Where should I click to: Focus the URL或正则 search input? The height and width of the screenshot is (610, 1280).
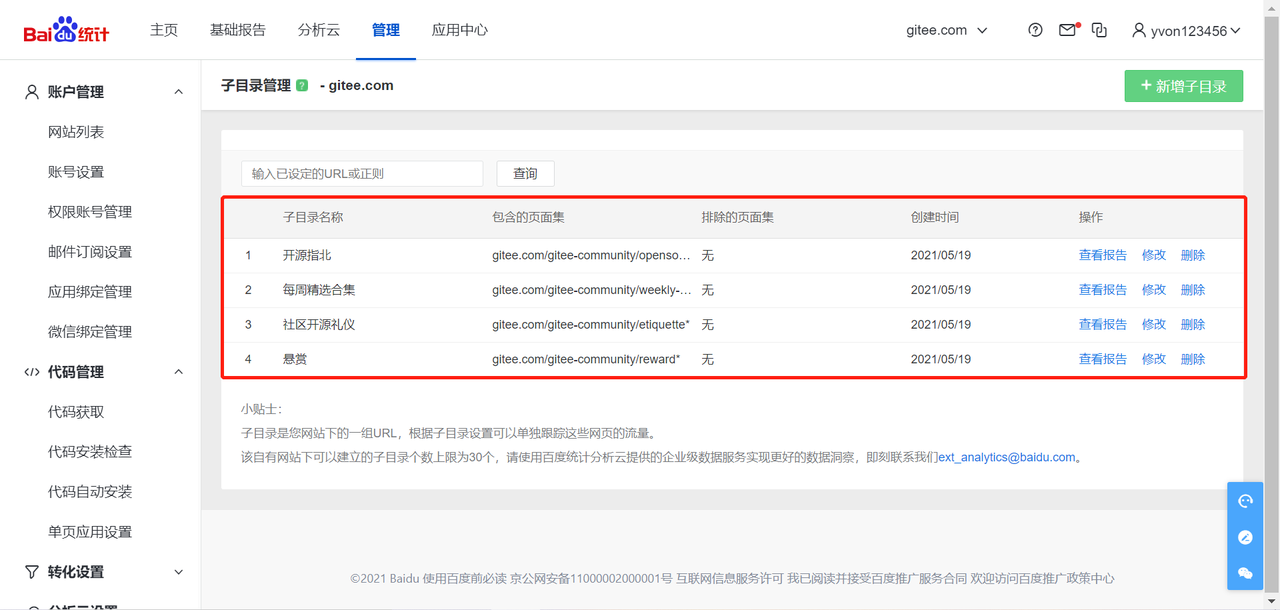362,173
